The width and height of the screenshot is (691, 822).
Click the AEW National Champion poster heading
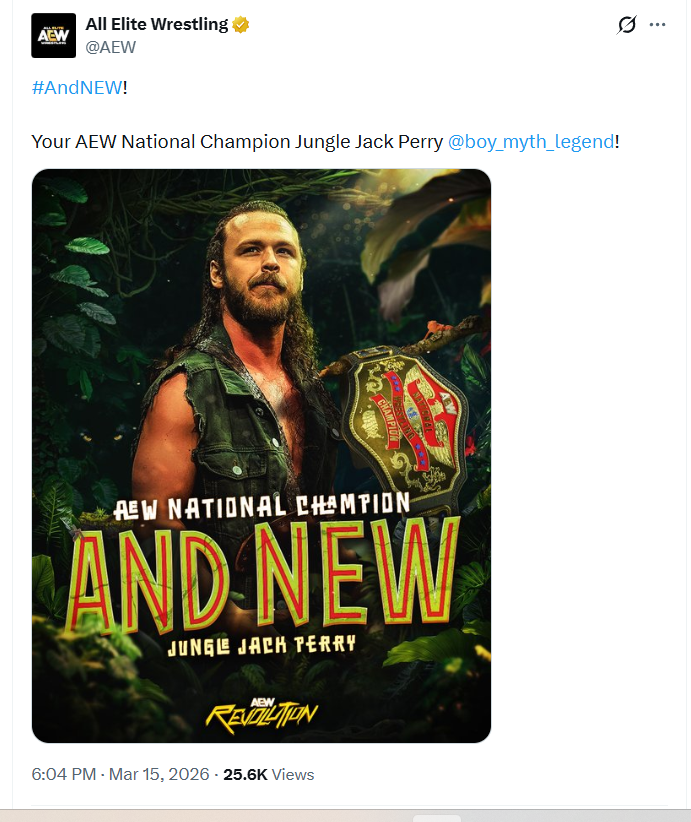coord(262,505)
